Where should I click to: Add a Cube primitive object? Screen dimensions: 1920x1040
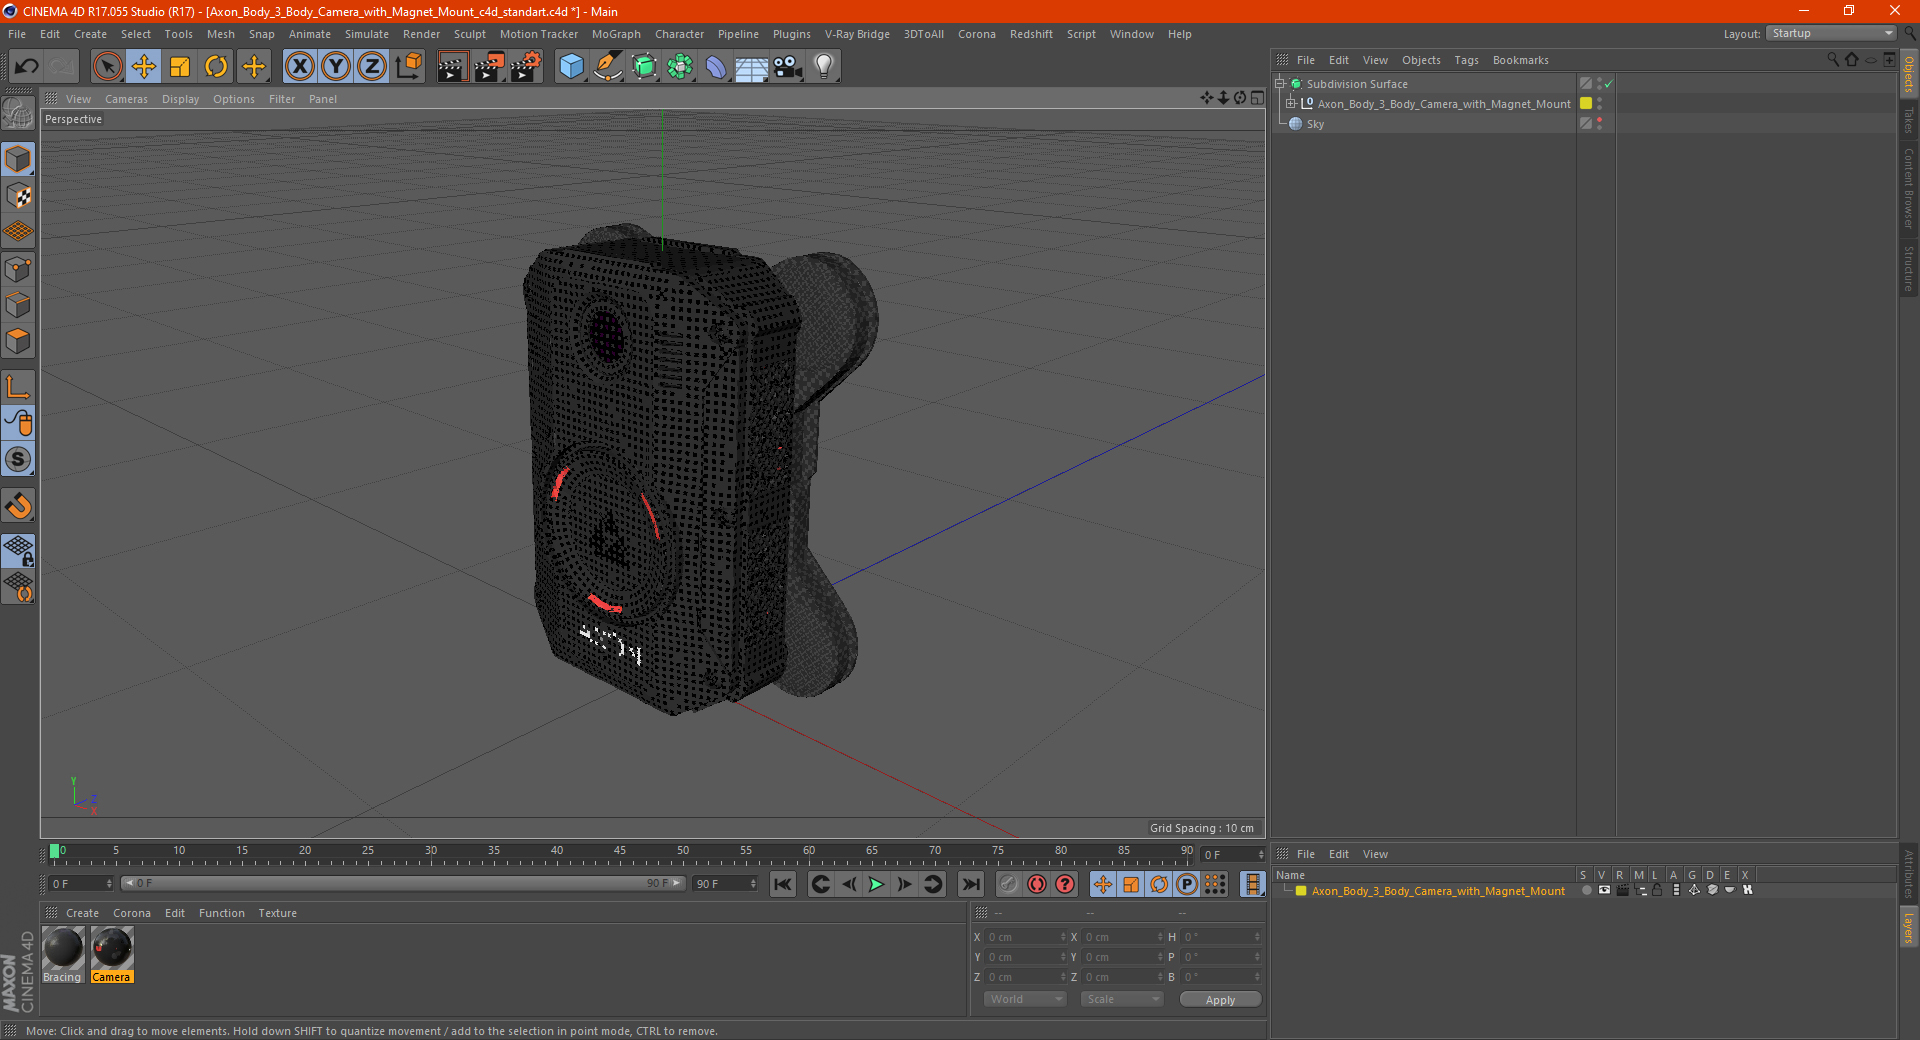coord(571,67)
